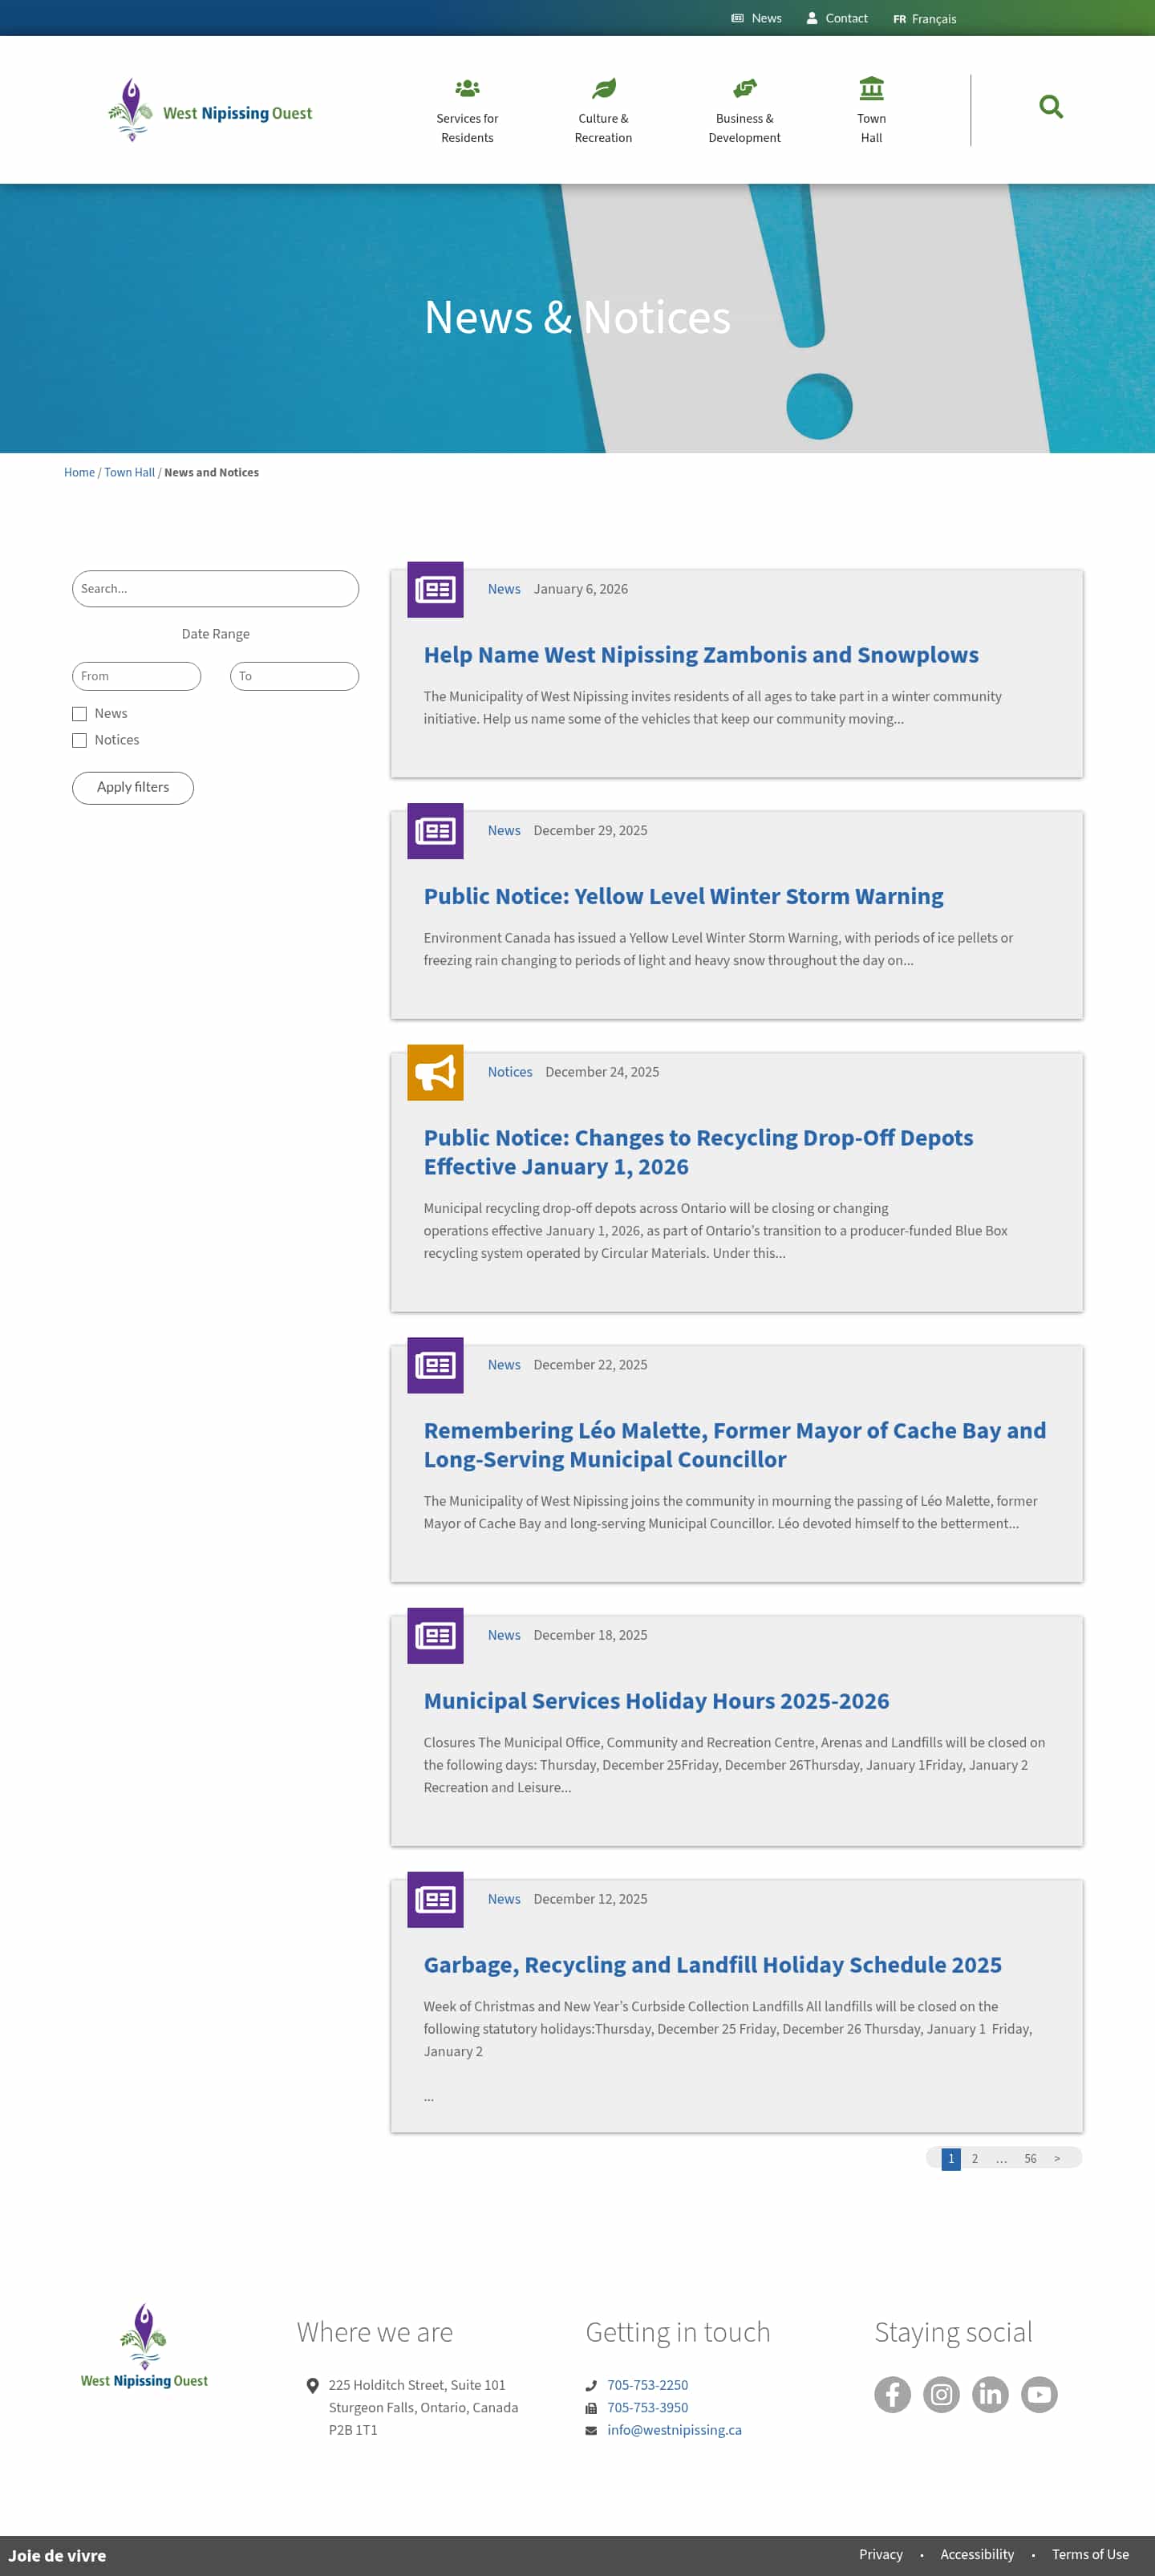
Task: Click newspaper icon on Zambonis article
Action: click(435, 590)
